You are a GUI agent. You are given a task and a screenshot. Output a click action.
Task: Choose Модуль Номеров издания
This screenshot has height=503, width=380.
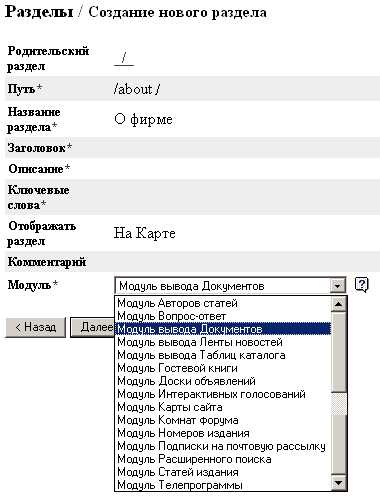coord(223,433)
